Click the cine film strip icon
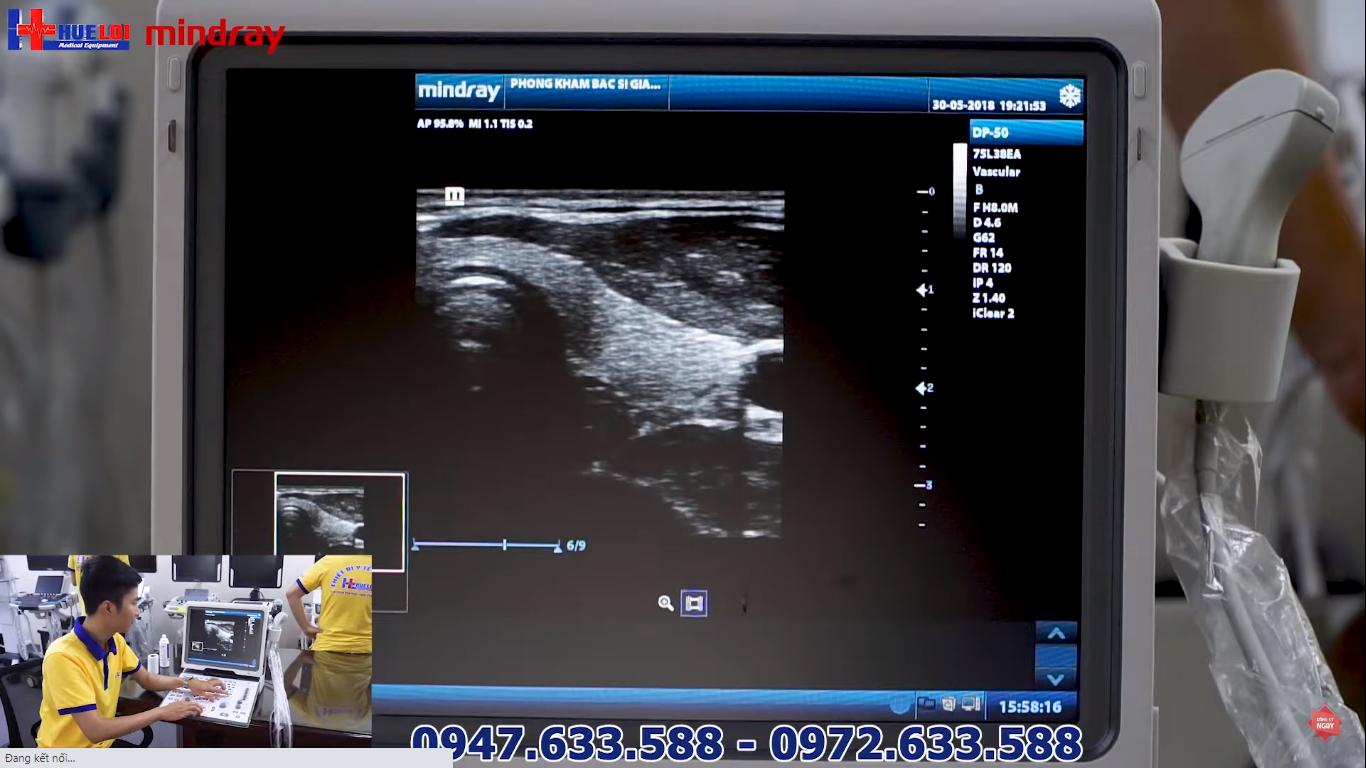 click(x=694, y=603)
